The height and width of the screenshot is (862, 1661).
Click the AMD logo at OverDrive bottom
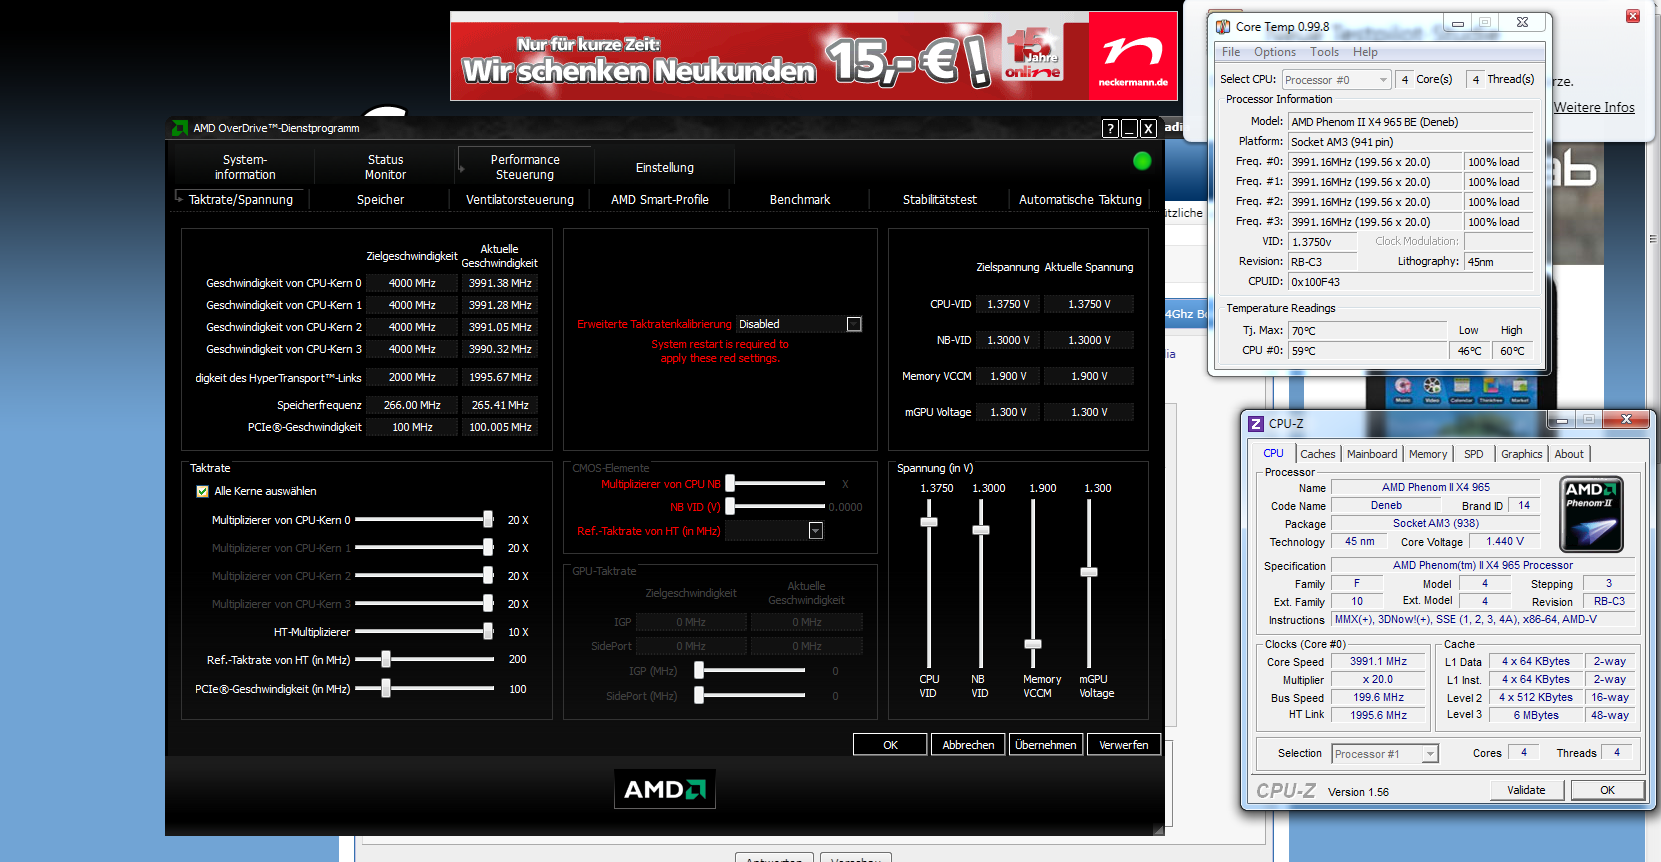[664, 789]
